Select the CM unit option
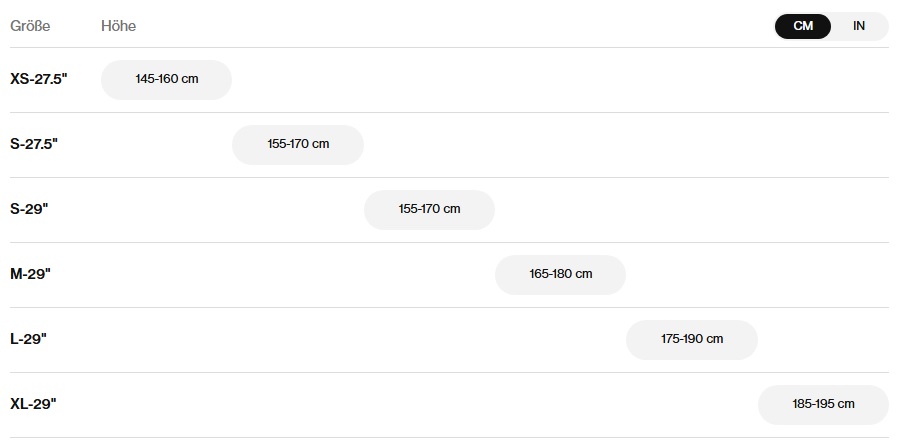The width and height of the screenshot is (897, 446). [803, 26]
